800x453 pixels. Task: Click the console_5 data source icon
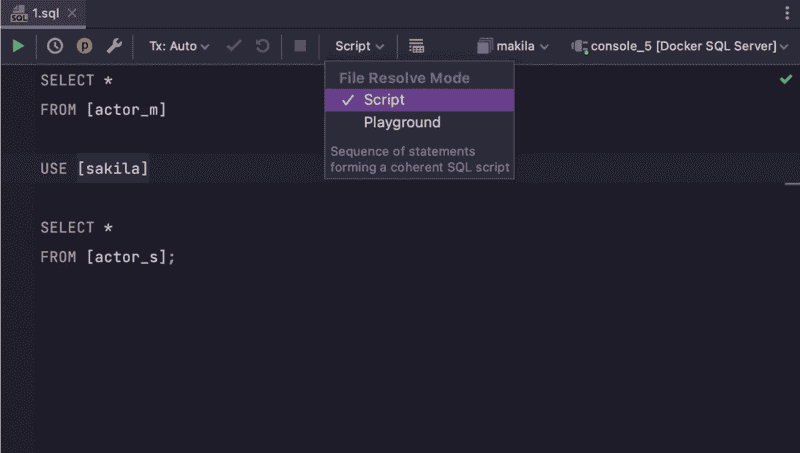click(580, 46)
